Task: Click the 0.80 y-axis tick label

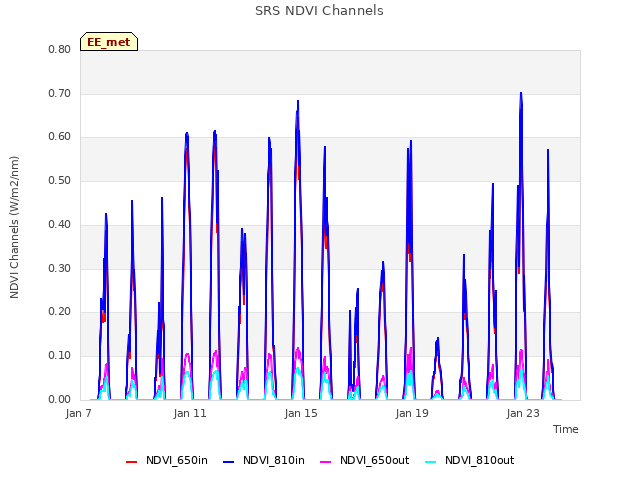Action: point(60,49)
